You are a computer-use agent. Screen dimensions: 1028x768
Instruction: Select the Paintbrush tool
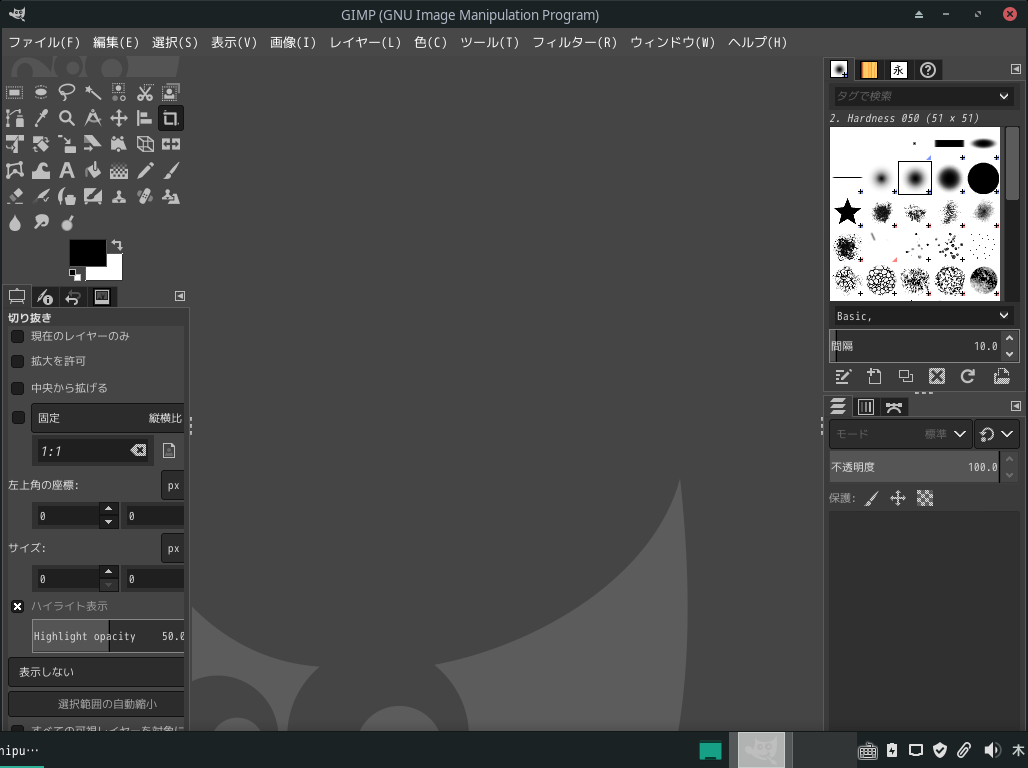(x=170, y=171)
